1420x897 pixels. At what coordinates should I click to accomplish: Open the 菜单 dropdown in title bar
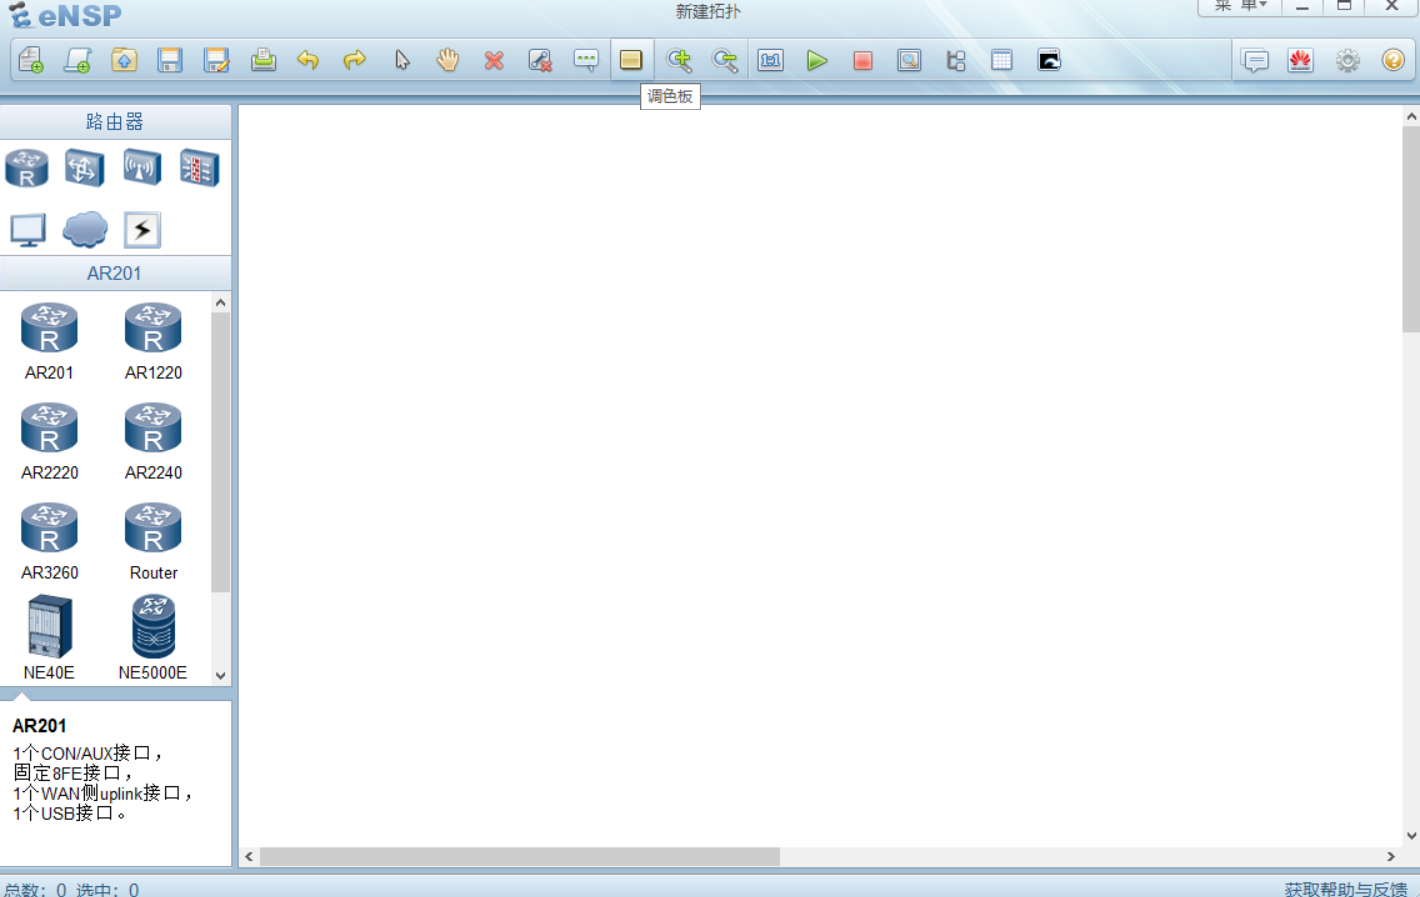click(x=1241, y=6)
